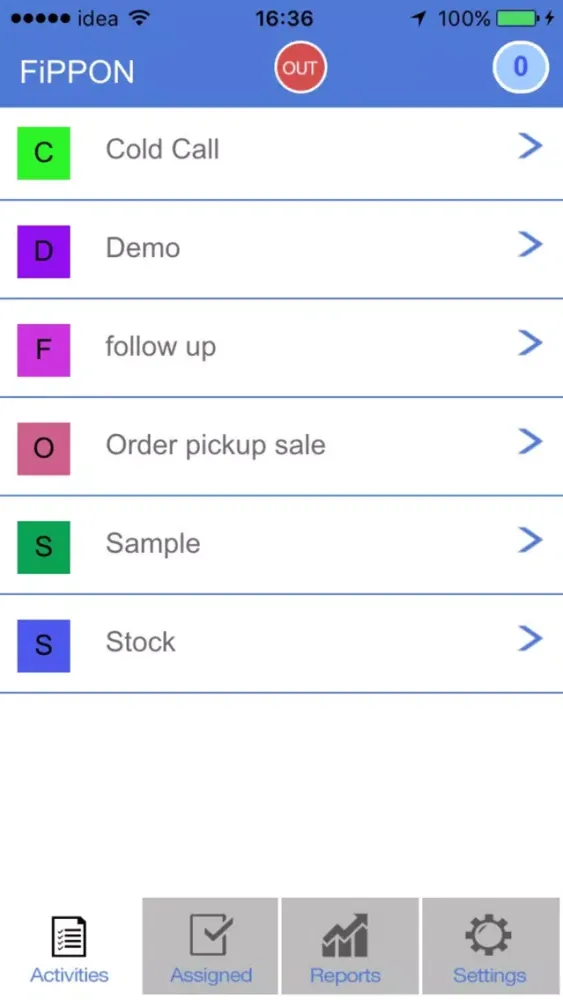Viewport: 563px width, 1000px height.
Task: Open the notification counter badge showing 0
Action: click(x=520, y=67)
